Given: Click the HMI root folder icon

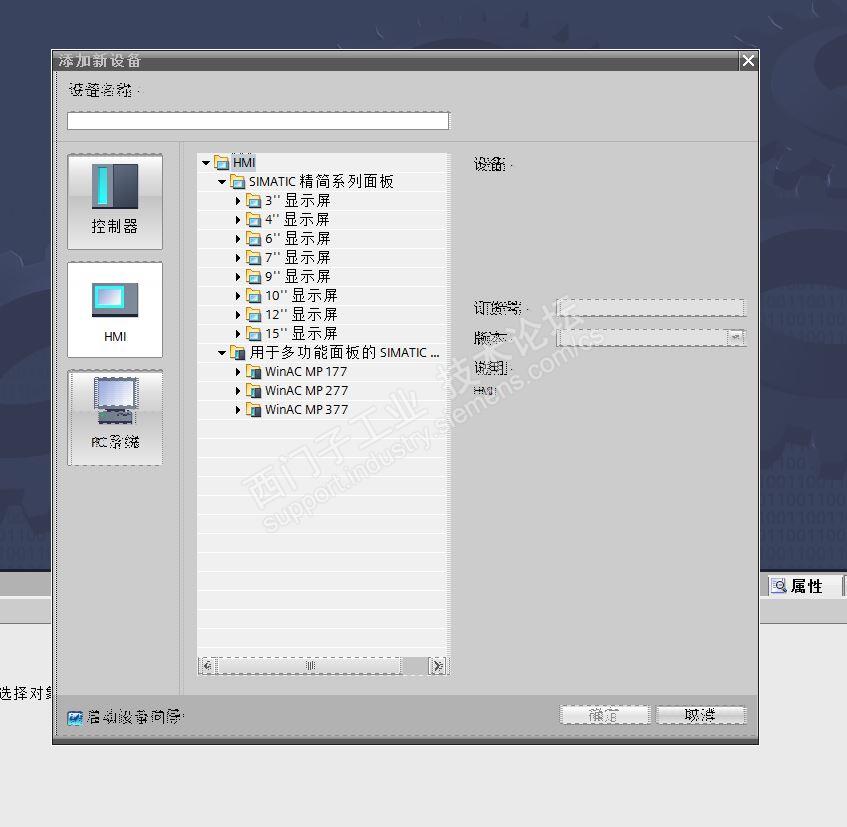Looking at the screenshot, I should [x=221, y=162].
